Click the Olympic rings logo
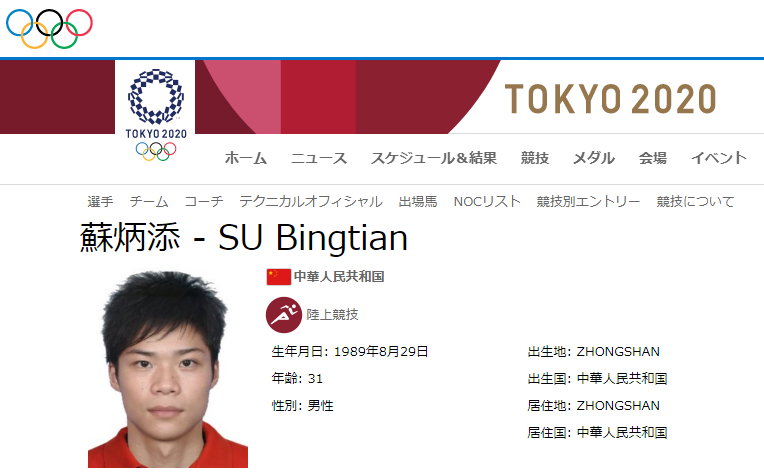 [49, 29]
